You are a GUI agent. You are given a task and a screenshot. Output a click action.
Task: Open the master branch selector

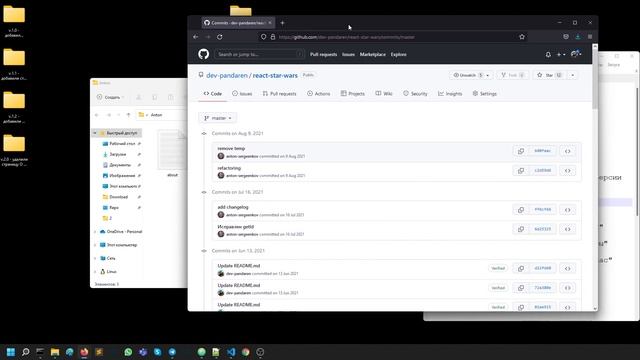(x=218, y=118)
